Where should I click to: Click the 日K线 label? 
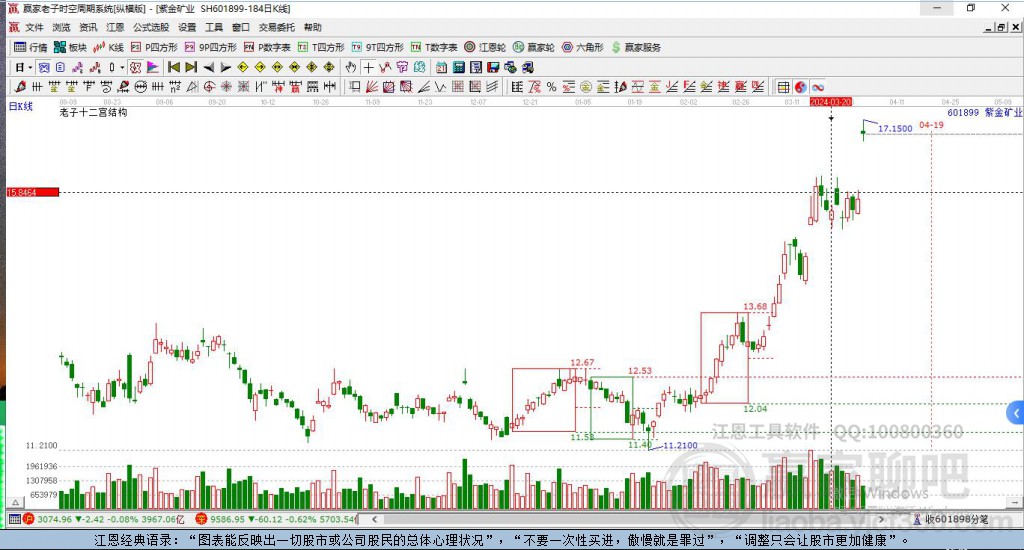(x=20, y=106)
